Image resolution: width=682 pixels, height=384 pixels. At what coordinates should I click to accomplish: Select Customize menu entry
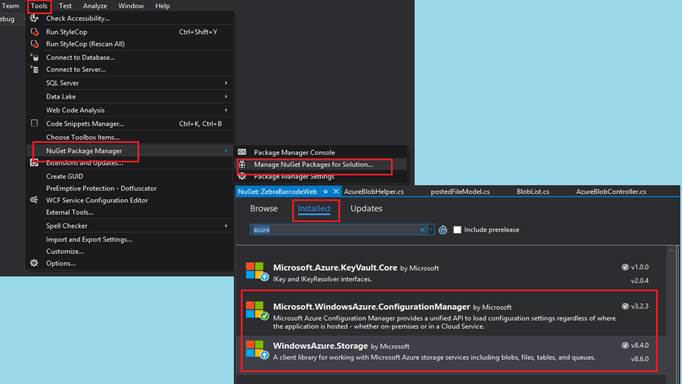click(x=65, y=251)
